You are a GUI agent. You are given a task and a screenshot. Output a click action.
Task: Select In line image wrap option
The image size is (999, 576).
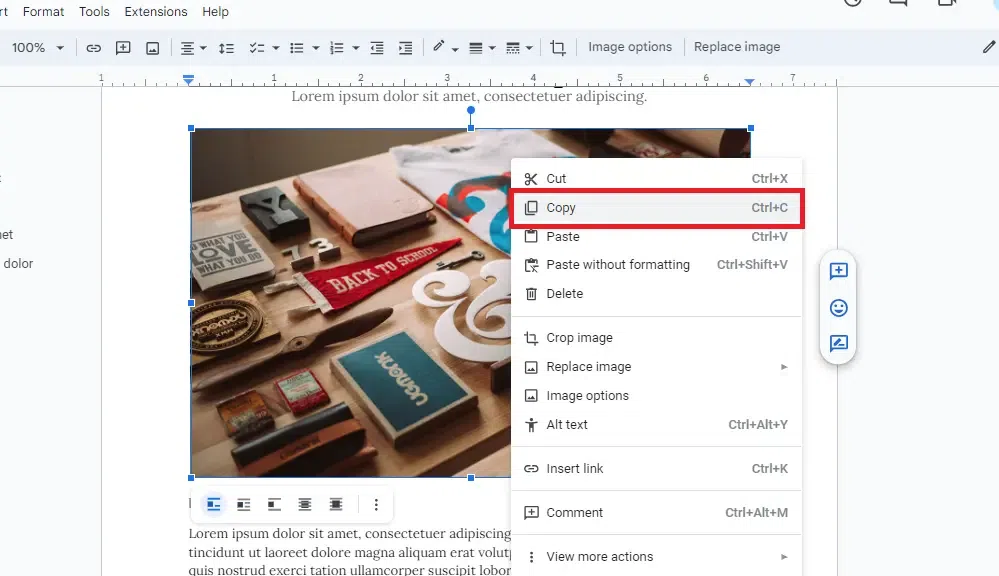pyautogui.click(x=213, y=505)
